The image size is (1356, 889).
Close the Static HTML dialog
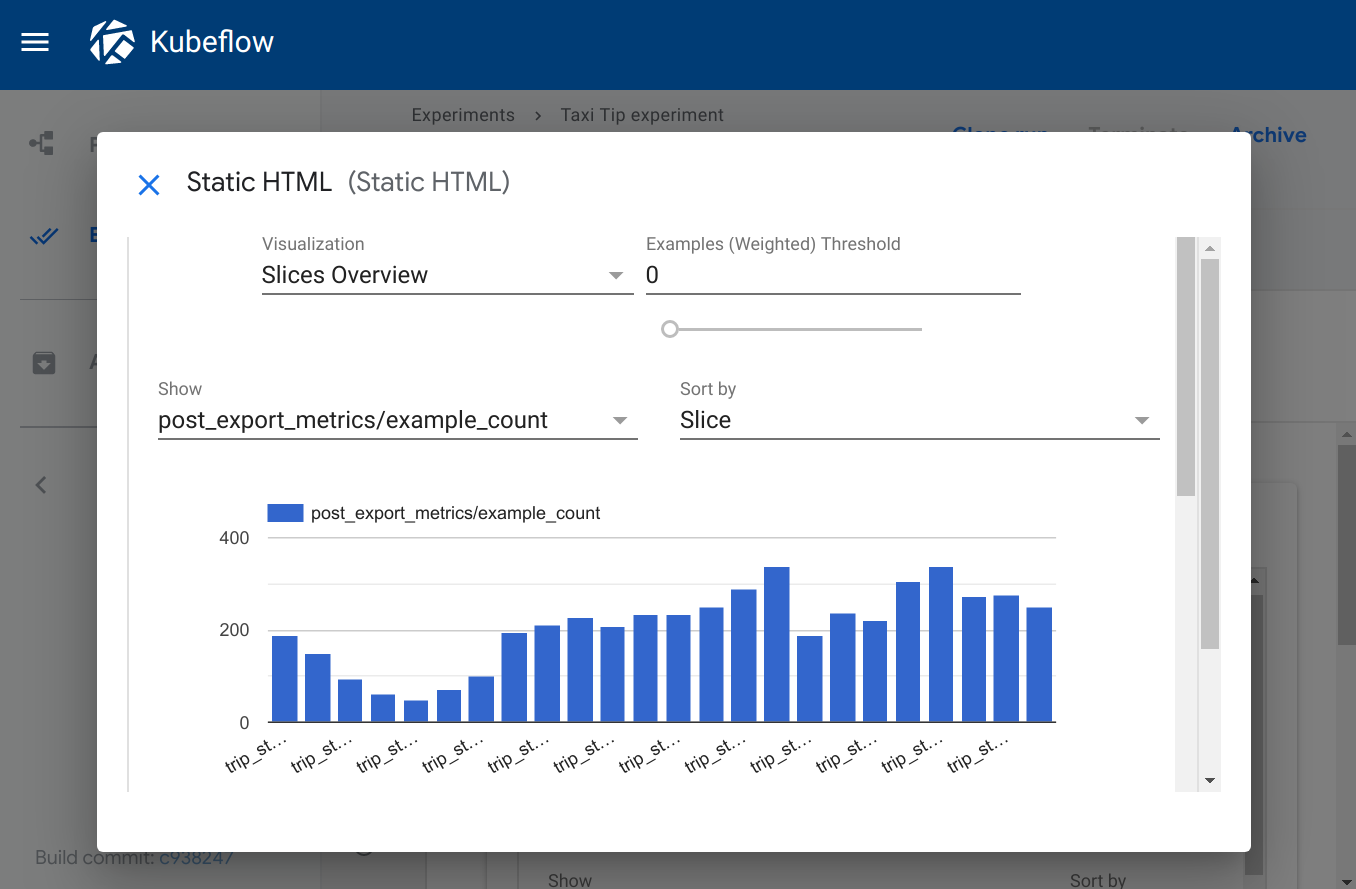pyautogui.click(x=148, y=184)
